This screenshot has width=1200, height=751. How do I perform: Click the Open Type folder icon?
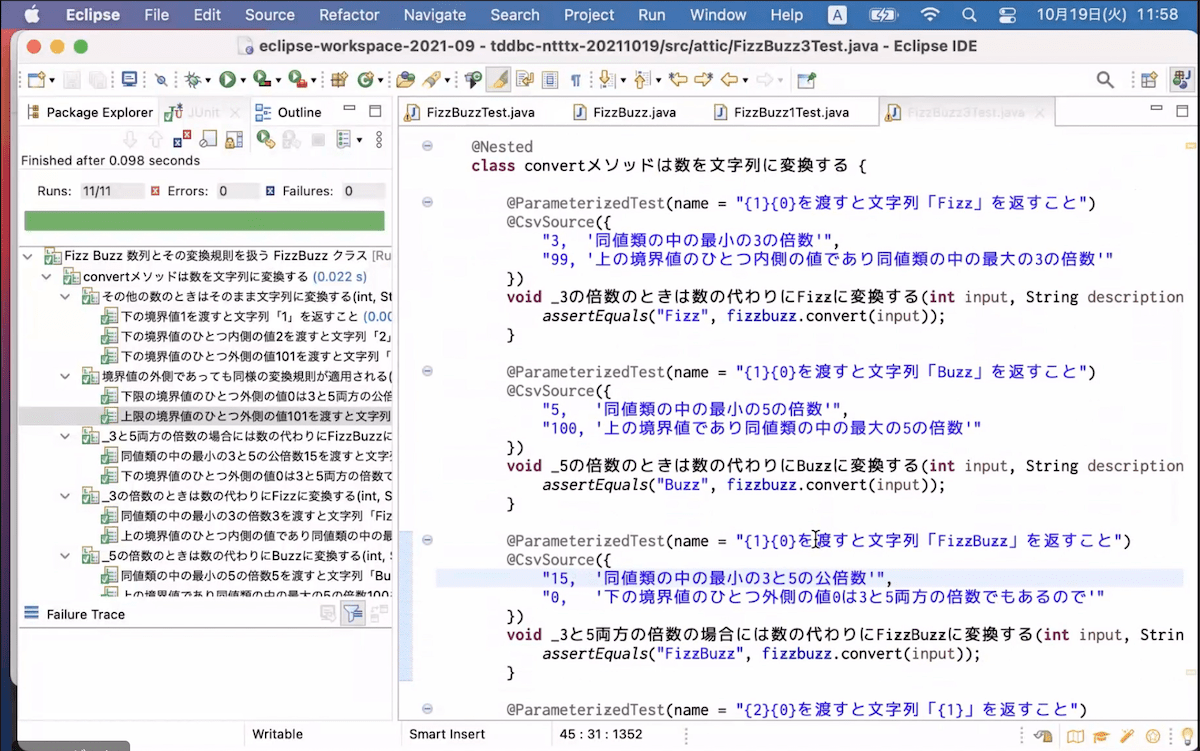point(405,80)
